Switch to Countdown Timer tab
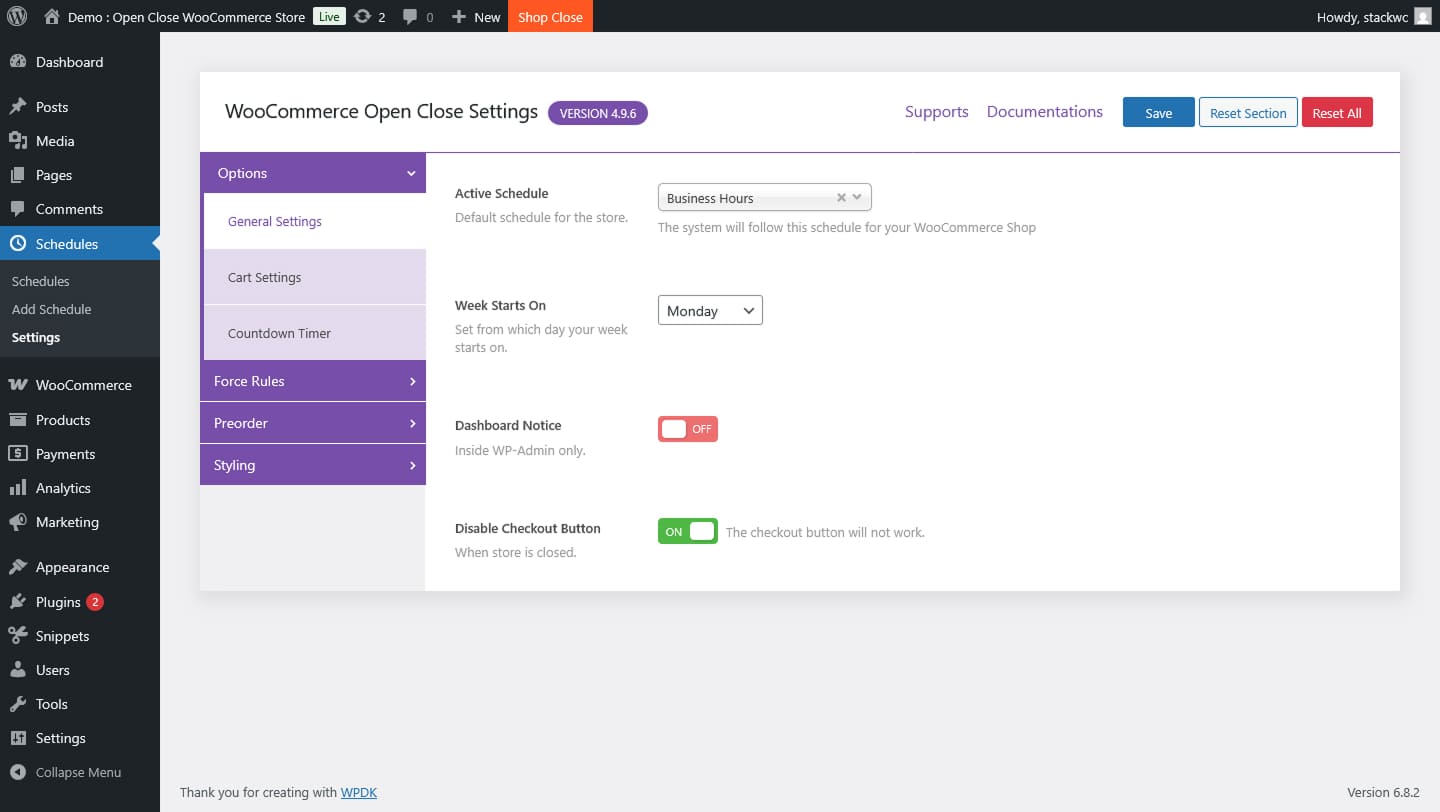1440x812 pixels. click(x=315, y=333)
